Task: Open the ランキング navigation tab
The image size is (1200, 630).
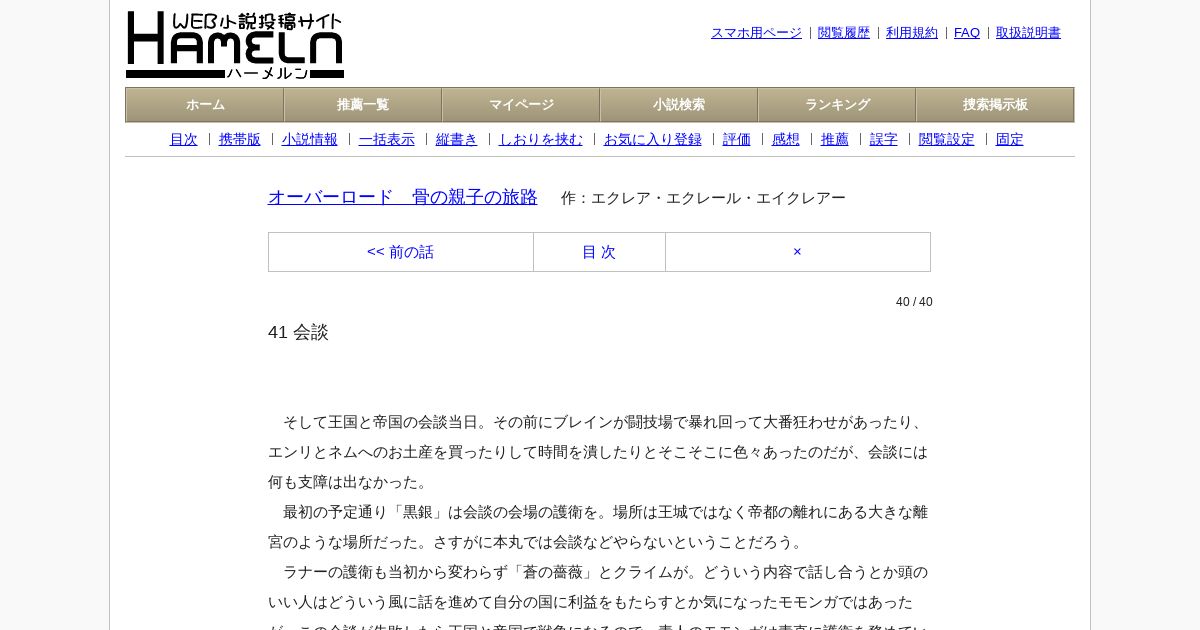Action: 837,105
